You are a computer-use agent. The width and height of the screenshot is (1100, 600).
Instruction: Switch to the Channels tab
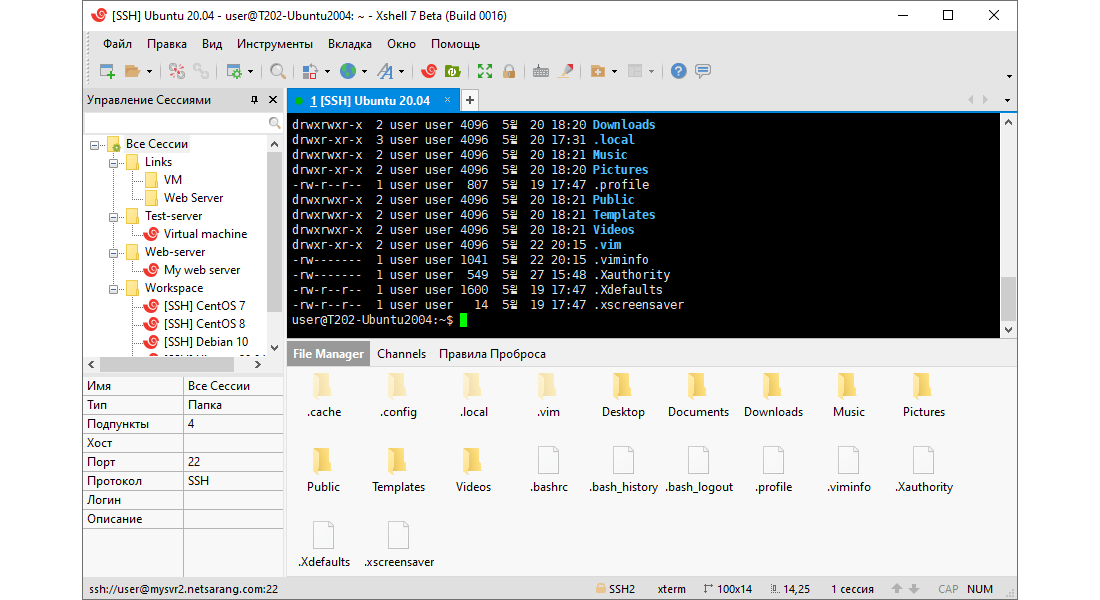tap(401, 354)
